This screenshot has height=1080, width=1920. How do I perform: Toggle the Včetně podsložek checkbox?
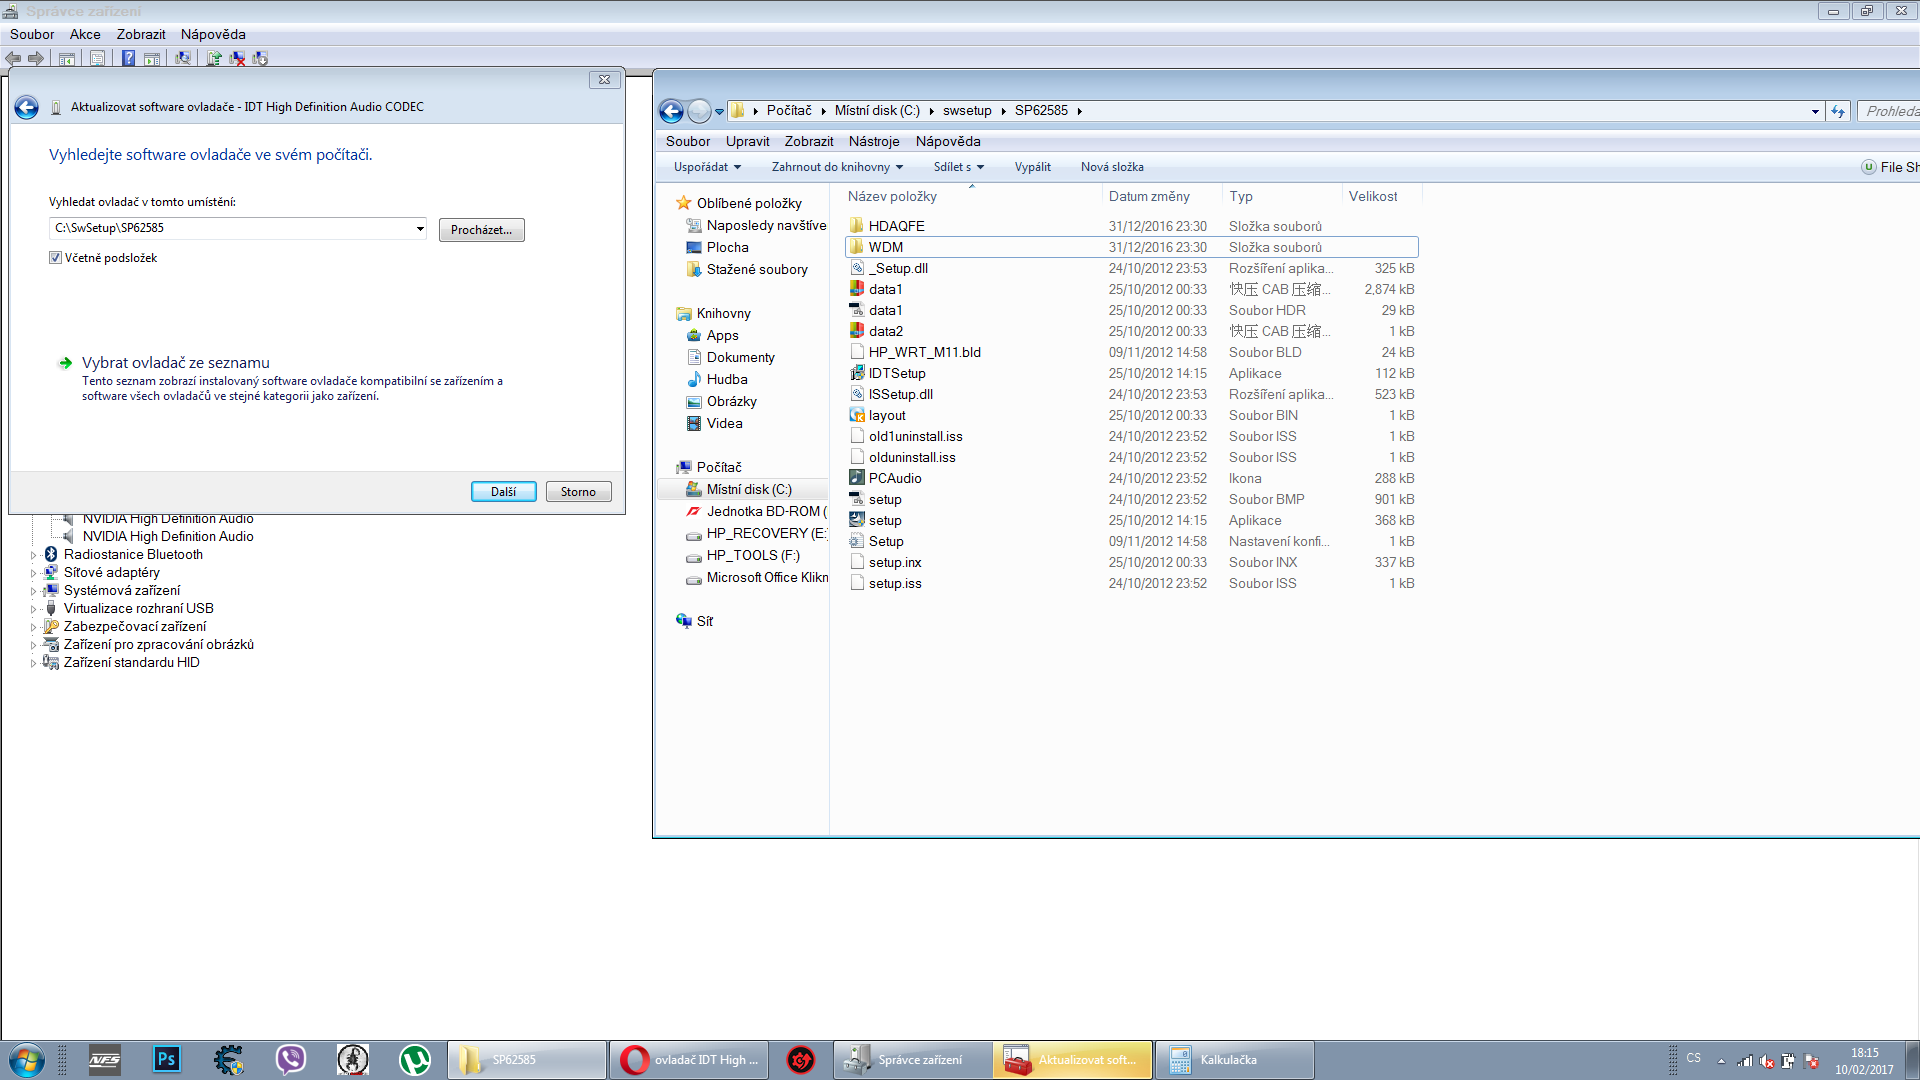[56, 258]
